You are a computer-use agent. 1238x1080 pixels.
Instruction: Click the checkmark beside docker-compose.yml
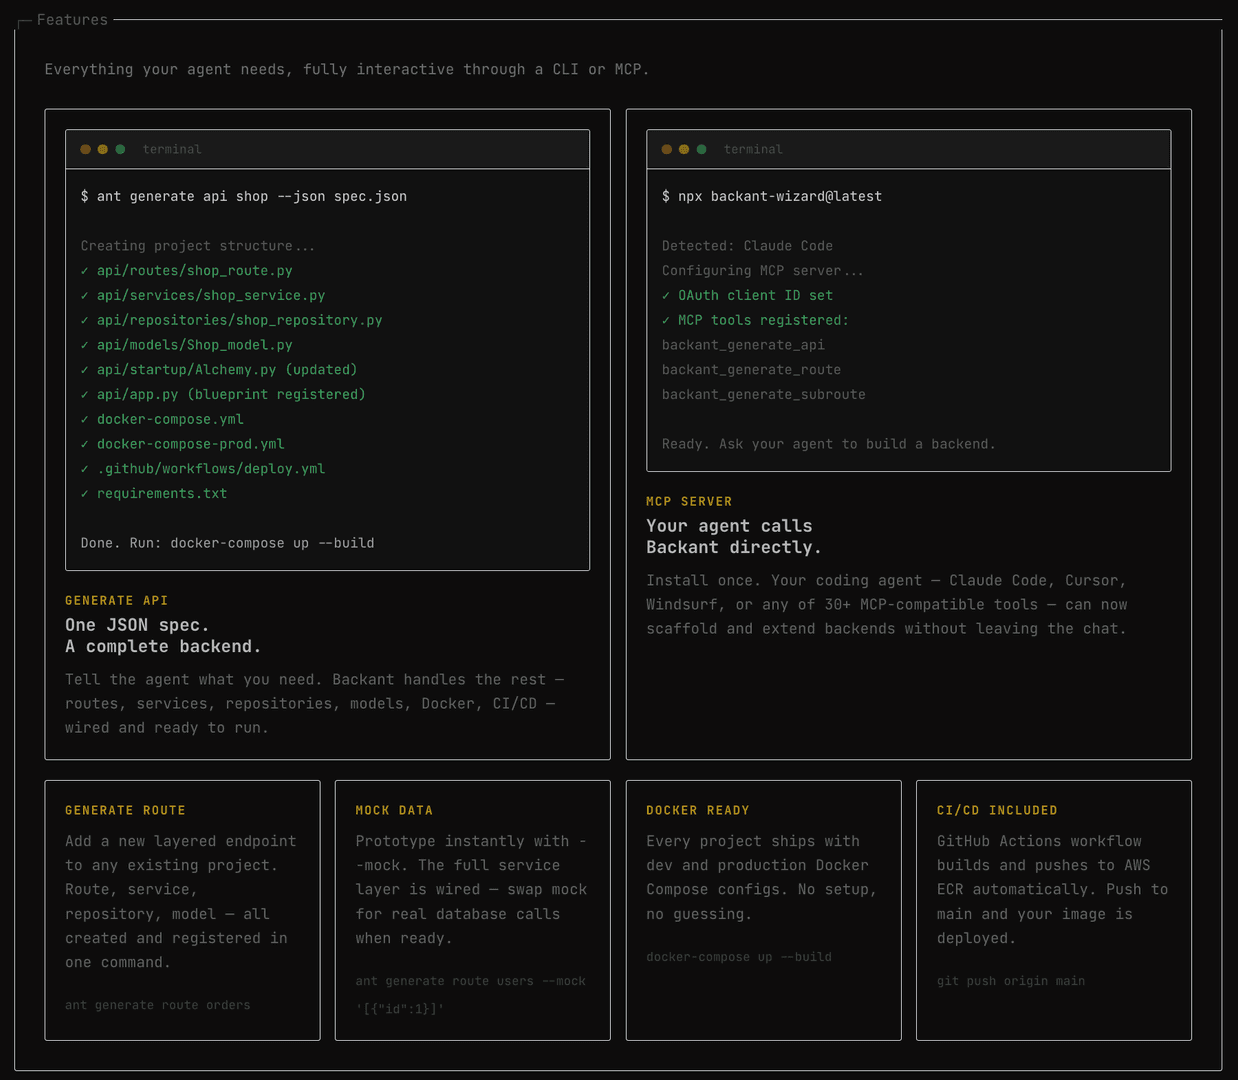(84, 419)
